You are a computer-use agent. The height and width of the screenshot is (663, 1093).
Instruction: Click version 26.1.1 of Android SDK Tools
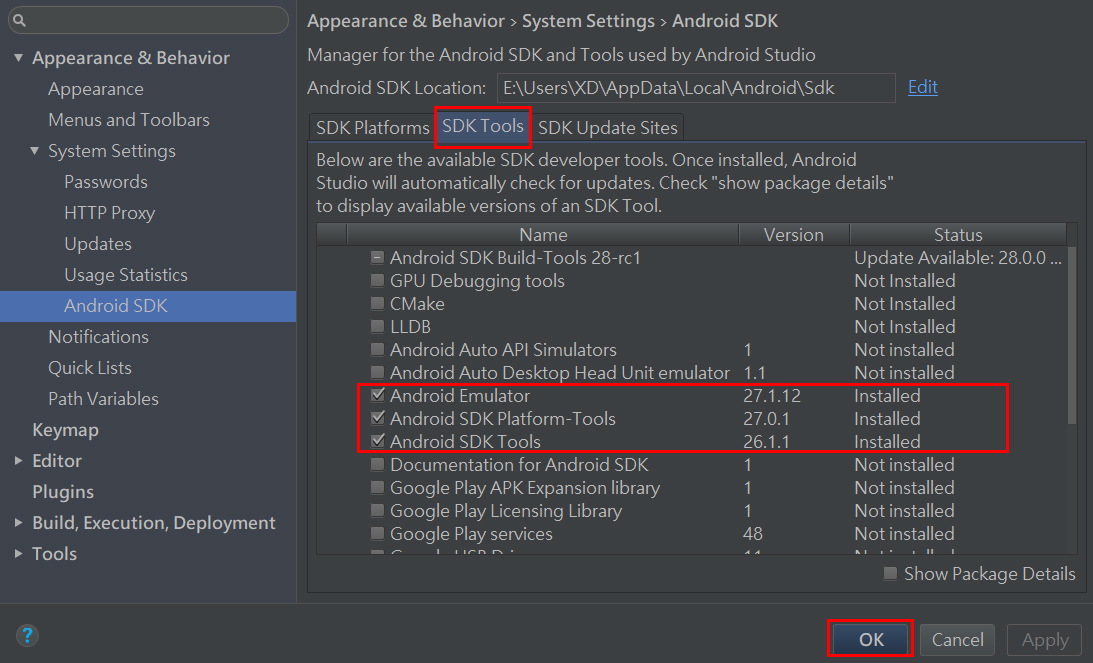766,442
